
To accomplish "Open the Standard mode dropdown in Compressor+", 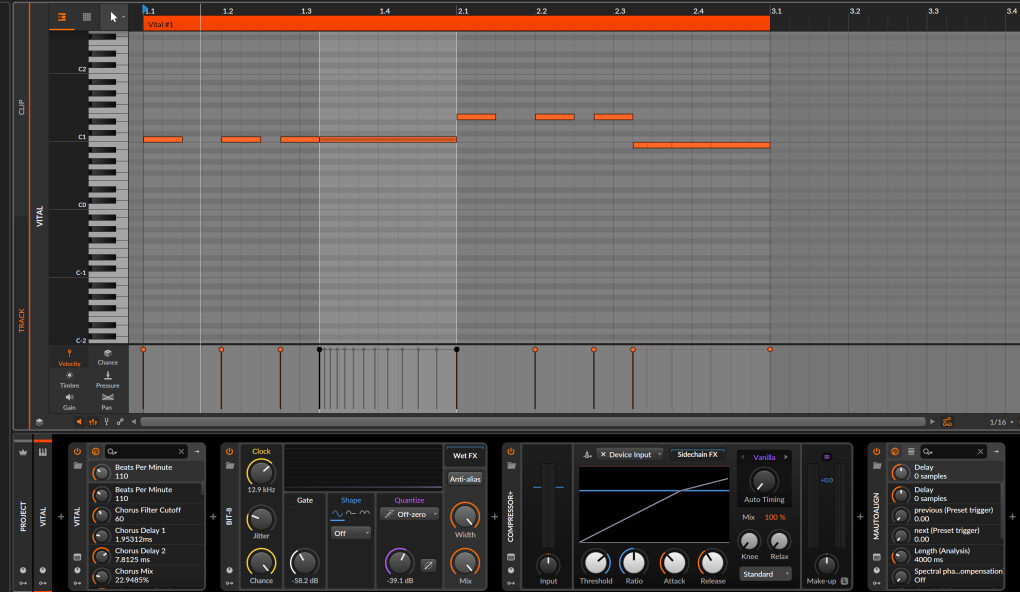I will click(x=764, y=574).
